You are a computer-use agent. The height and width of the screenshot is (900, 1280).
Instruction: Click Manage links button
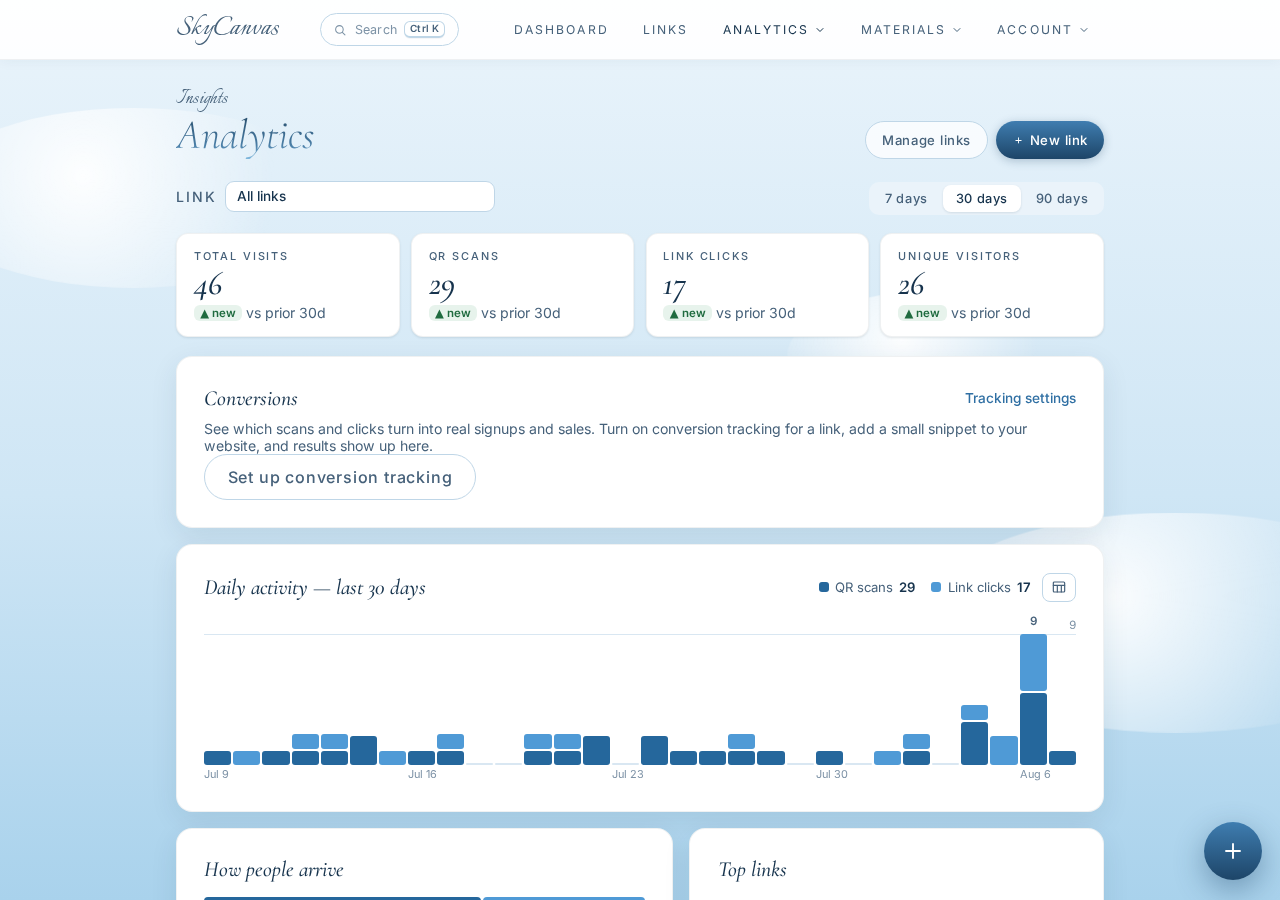pos(926,140)
